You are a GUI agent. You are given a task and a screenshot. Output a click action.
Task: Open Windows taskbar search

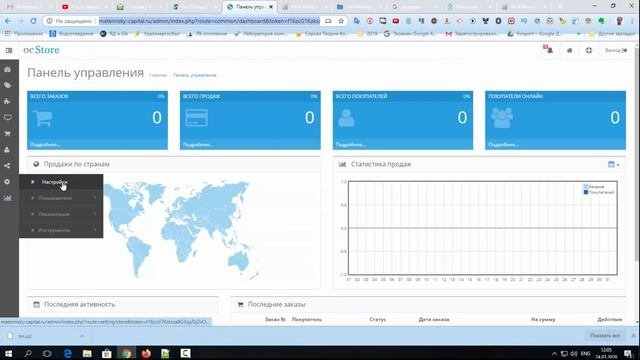tap(28, 353)
